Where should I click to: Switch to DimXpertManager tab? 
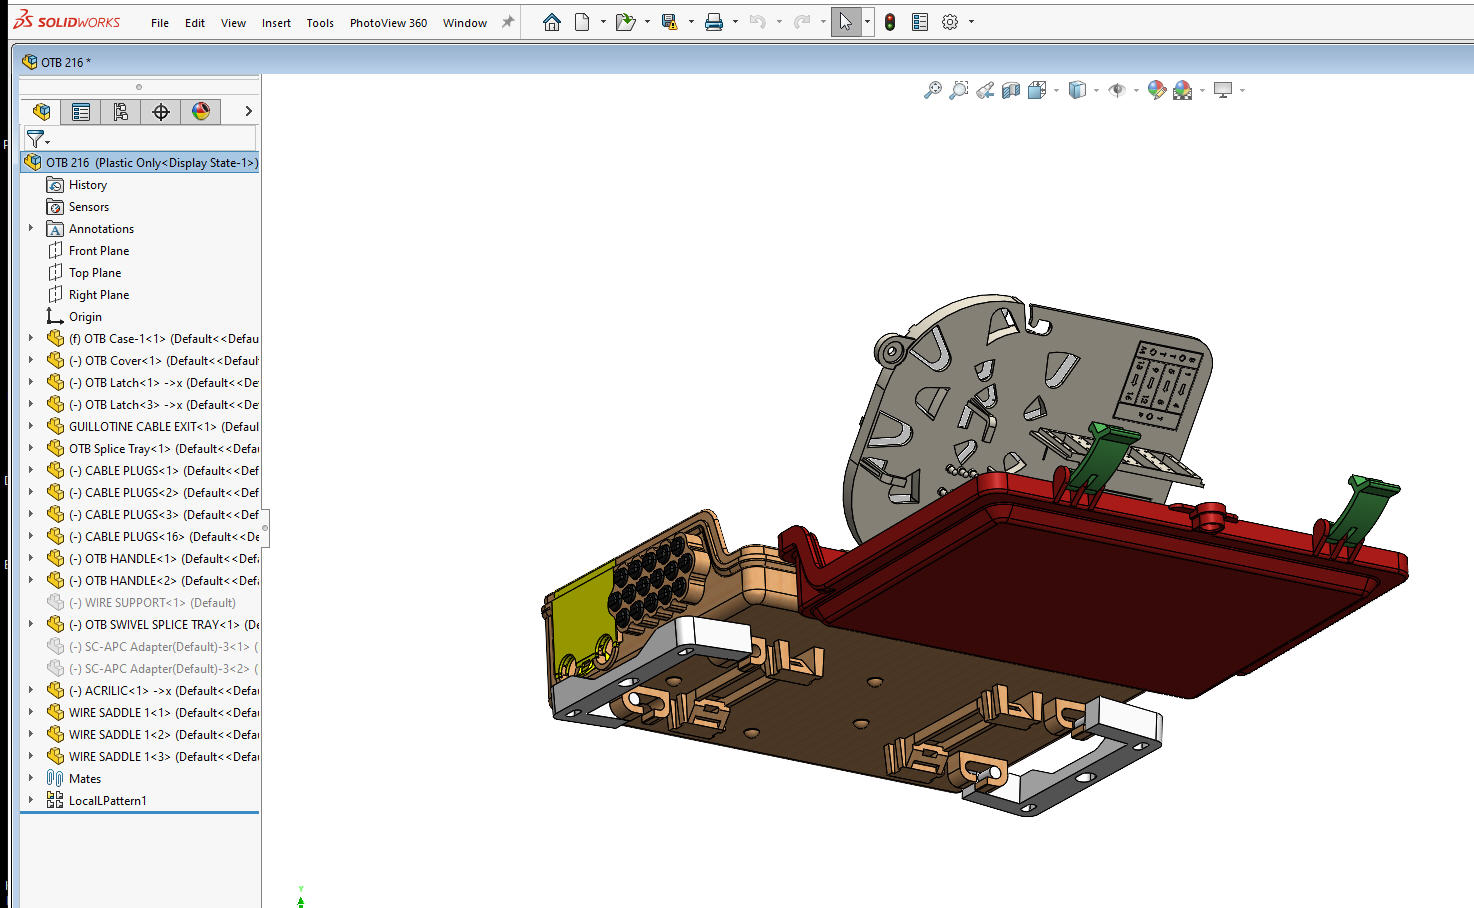click(161, 111)
